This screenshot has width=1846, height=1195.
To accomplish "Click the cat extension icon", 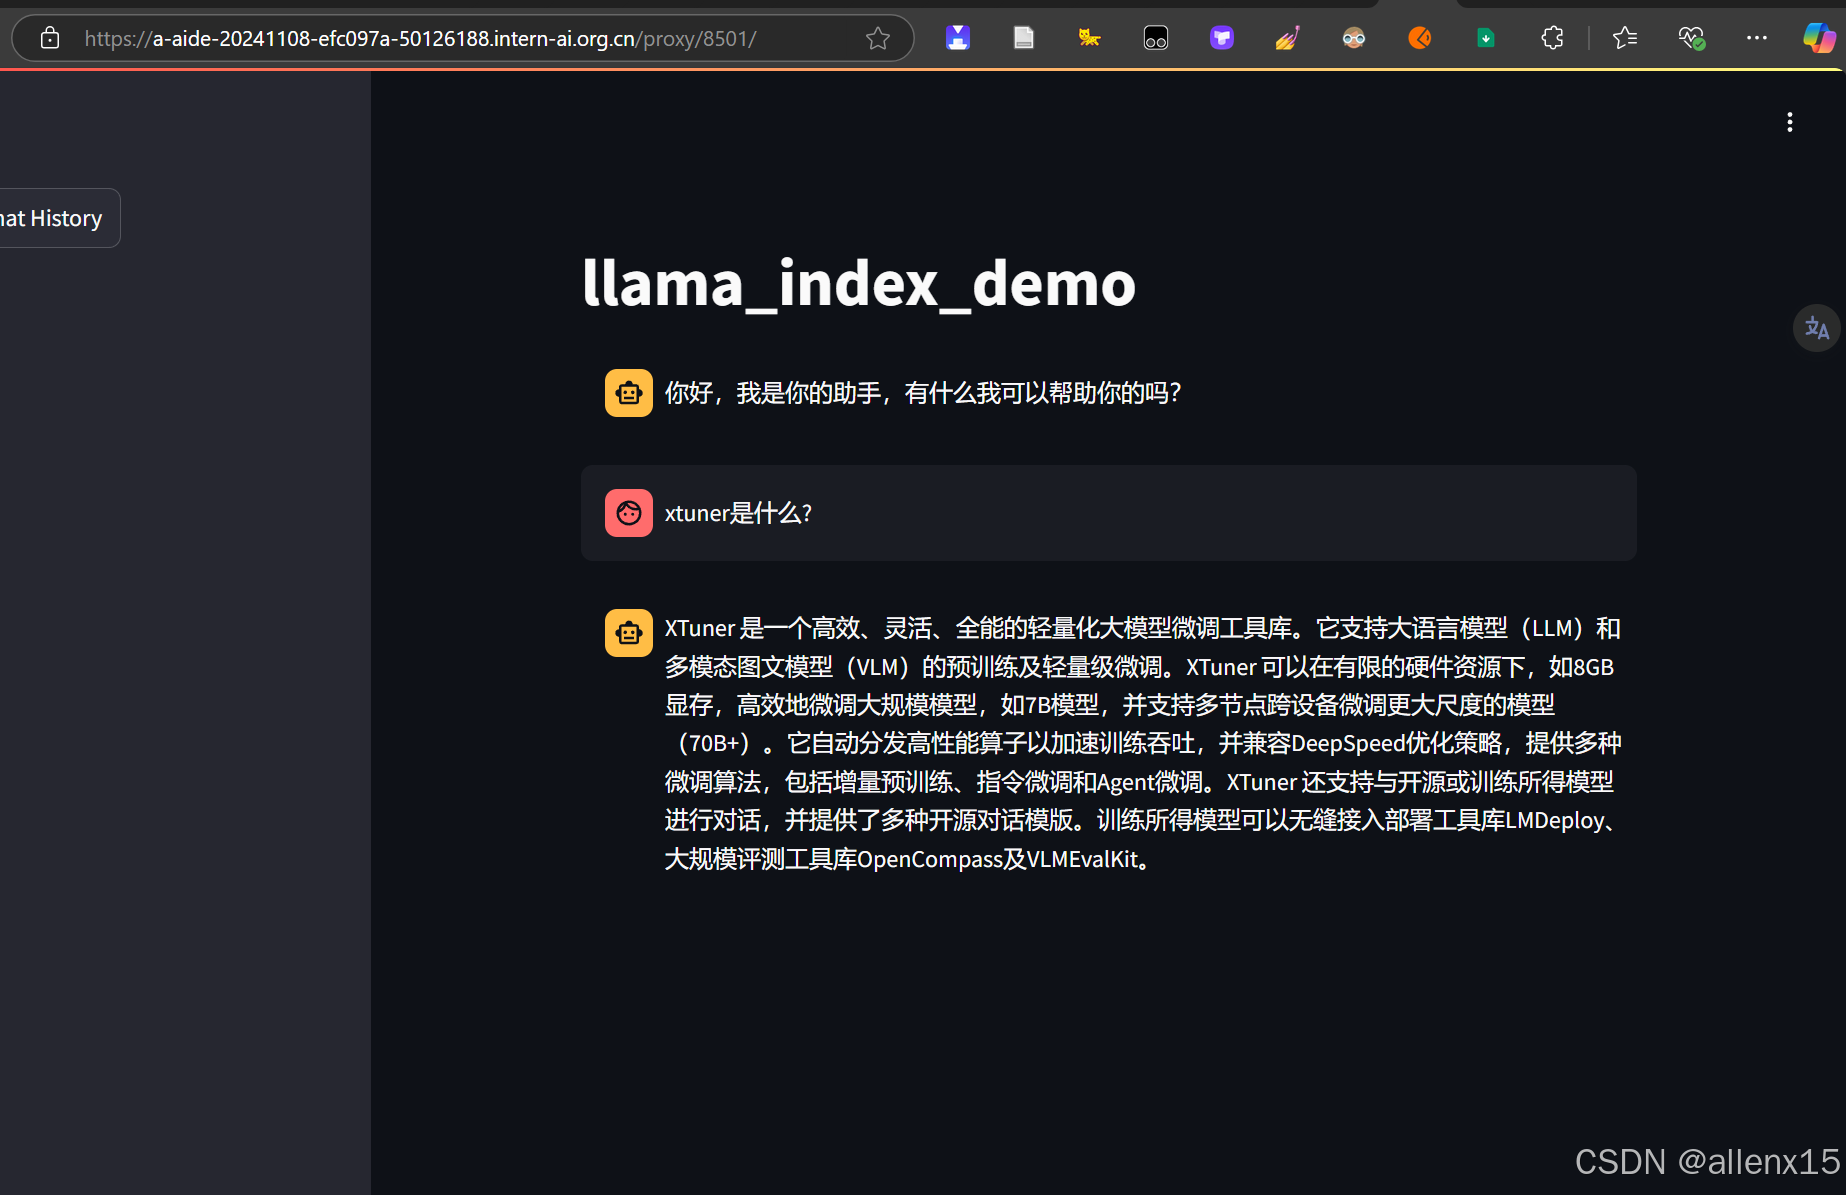I will click(x=1088, y=38).
